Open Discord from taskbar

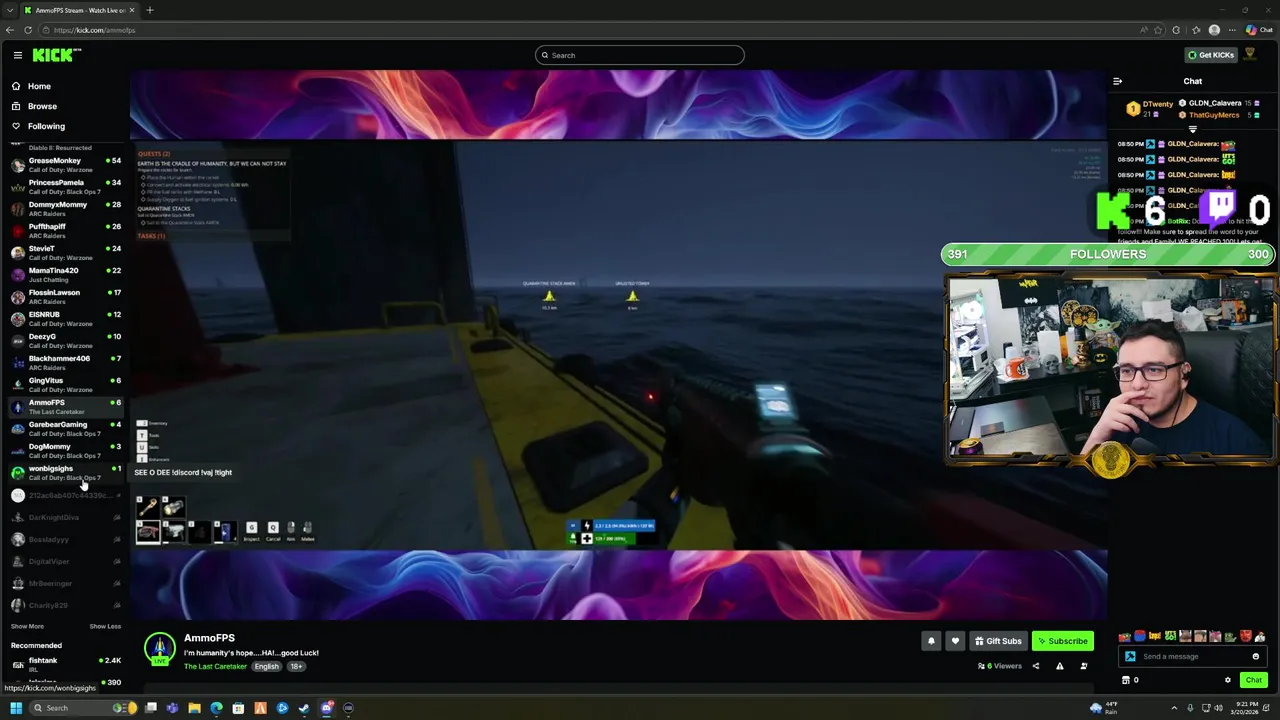click(326, 708)
